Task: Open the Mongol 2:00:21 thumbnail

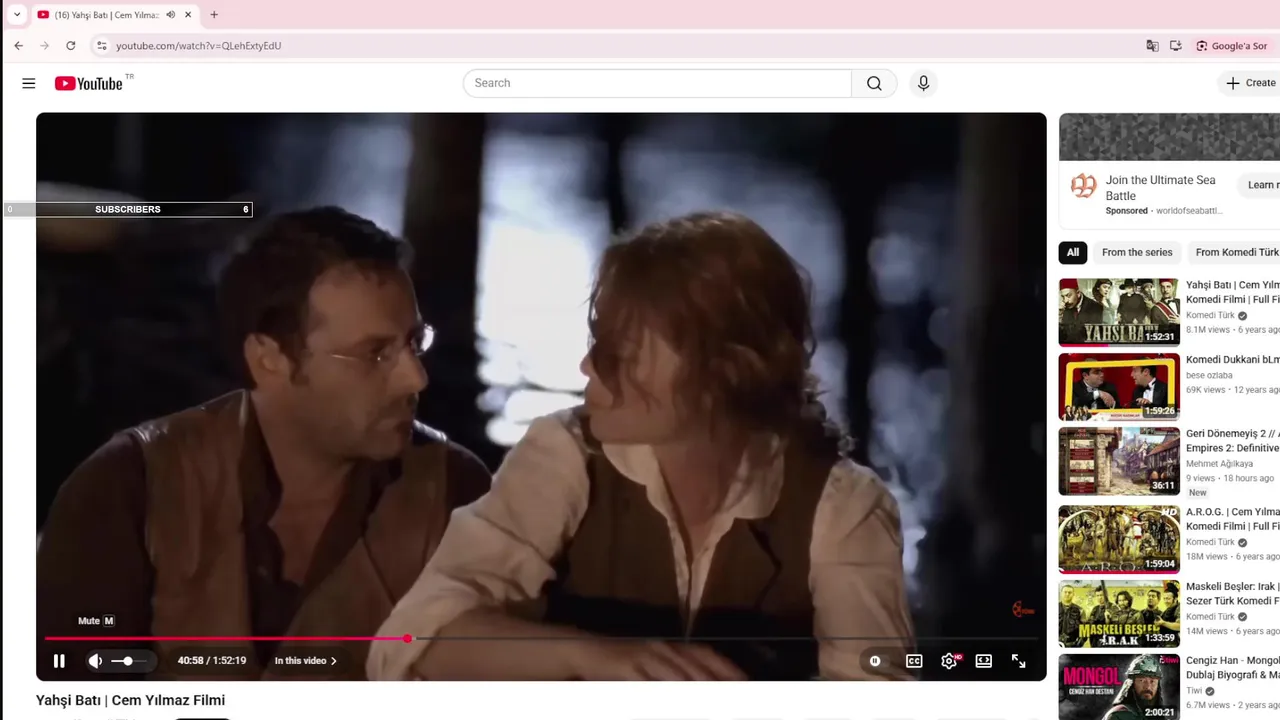Action: pos(1119,688)
